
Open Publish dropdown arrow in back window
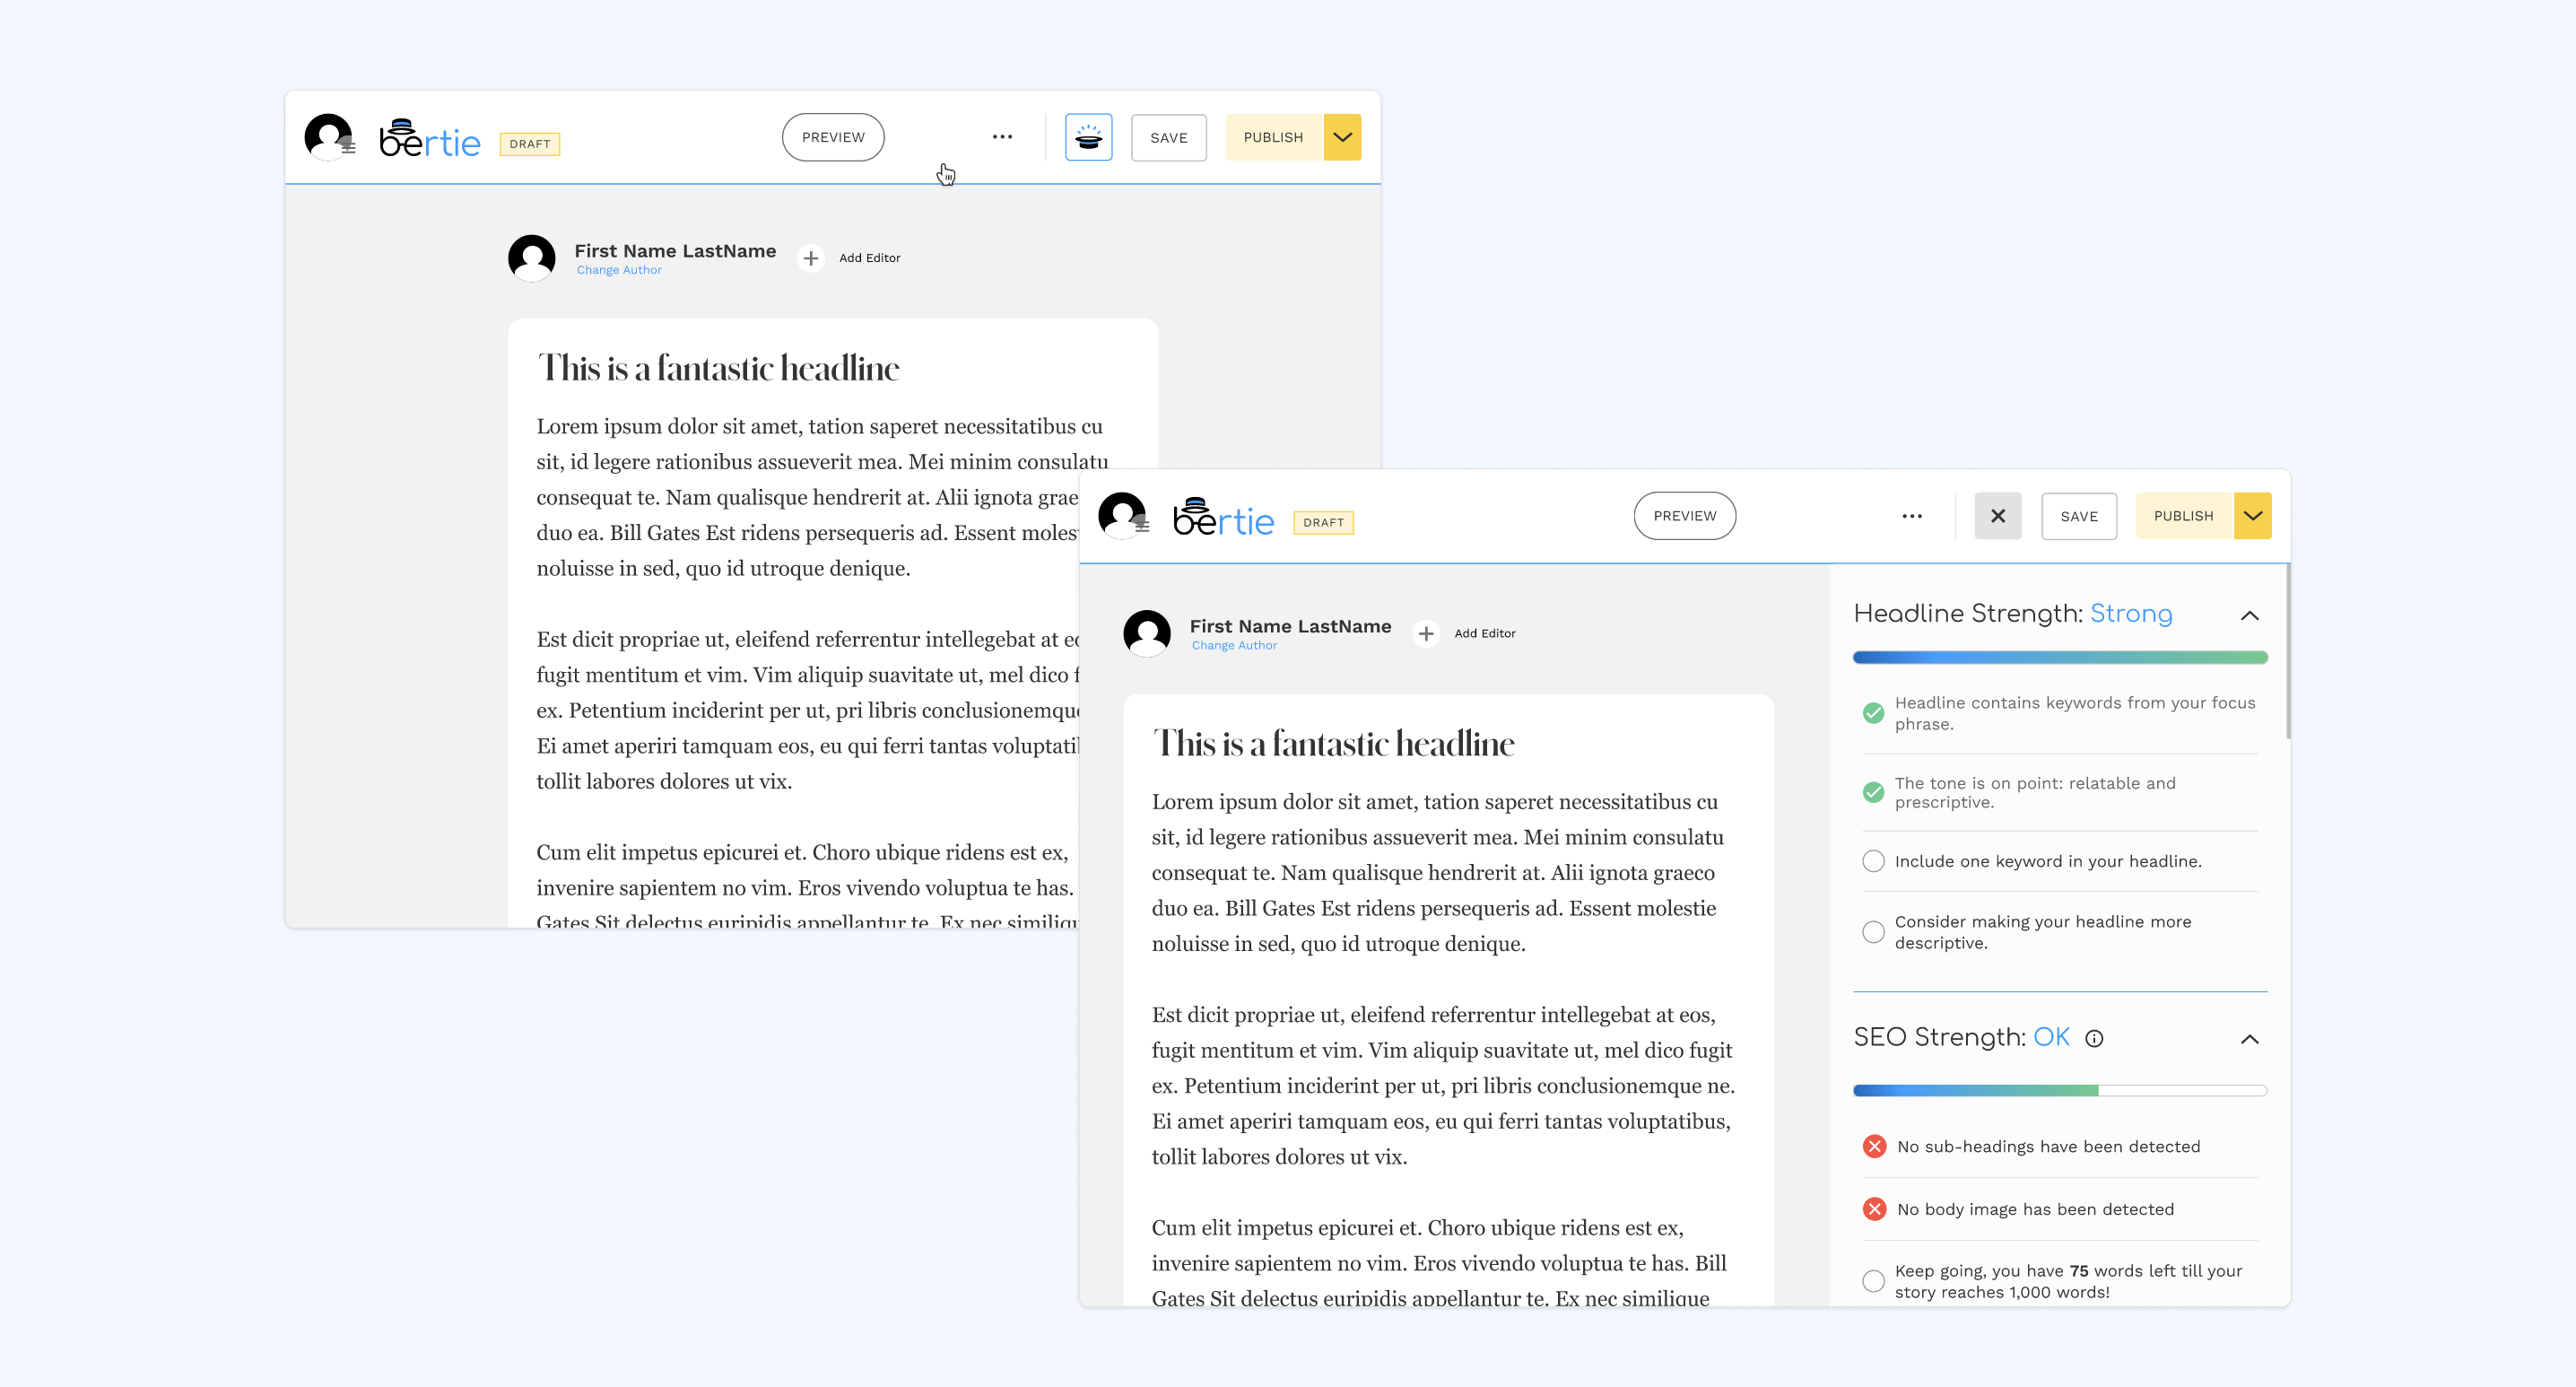pos(1342,137)
